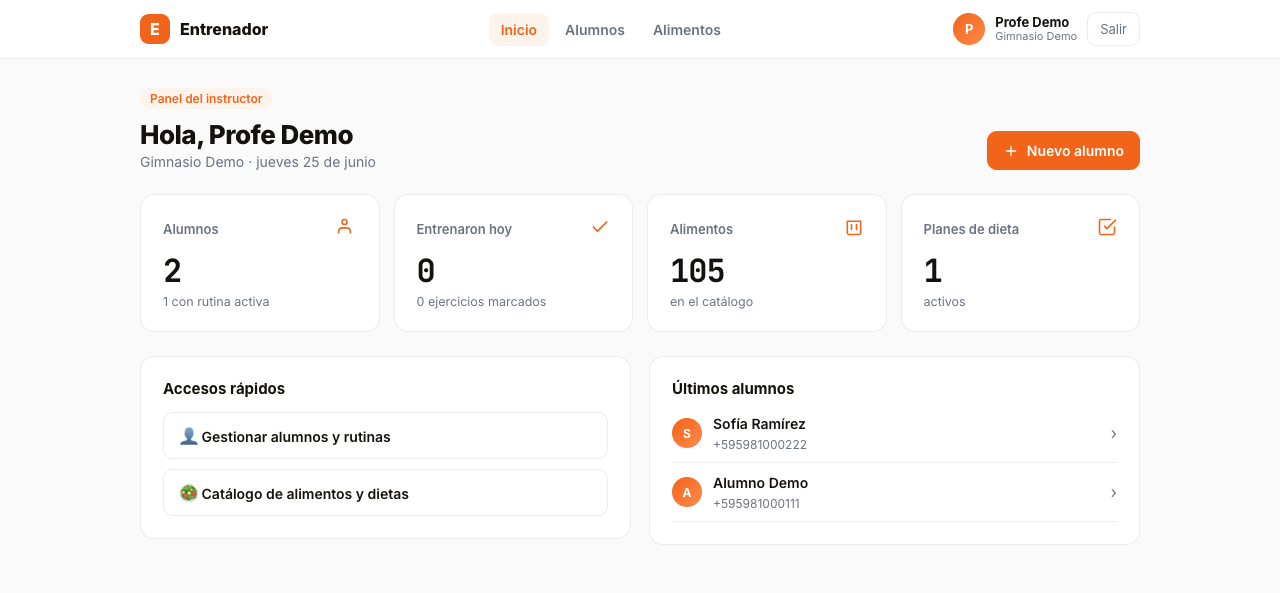
Task: Click the Gimnasio Demo text under Profe Demo
Action: click(1036, 36)
